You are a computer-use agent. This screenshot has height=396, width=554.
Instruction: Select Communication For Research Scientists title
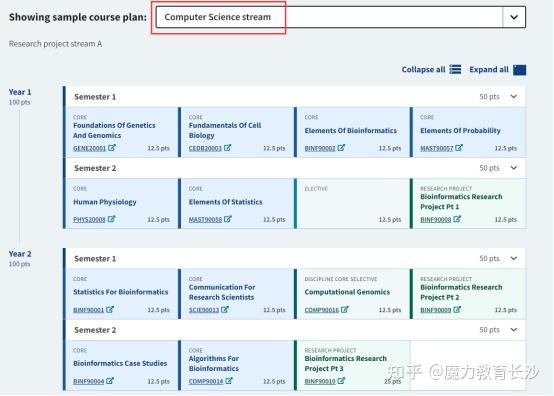click(222, 292)
